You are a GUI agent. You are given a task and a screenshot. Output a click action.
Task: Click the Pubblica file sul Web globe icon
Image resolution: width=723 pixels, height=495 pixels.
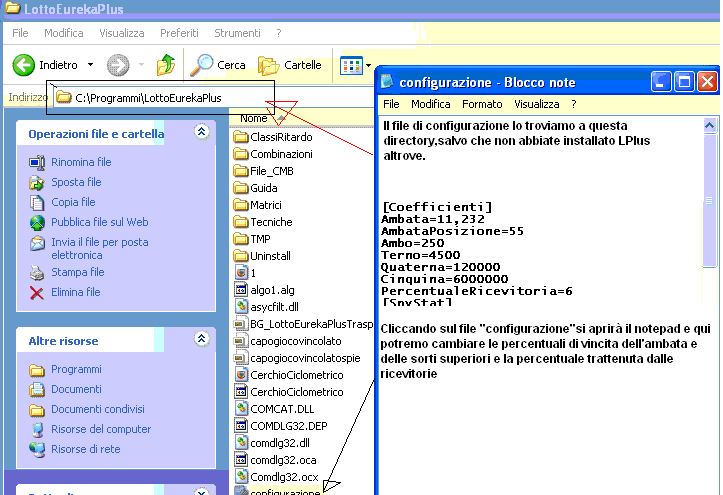(x=37, y=223)
